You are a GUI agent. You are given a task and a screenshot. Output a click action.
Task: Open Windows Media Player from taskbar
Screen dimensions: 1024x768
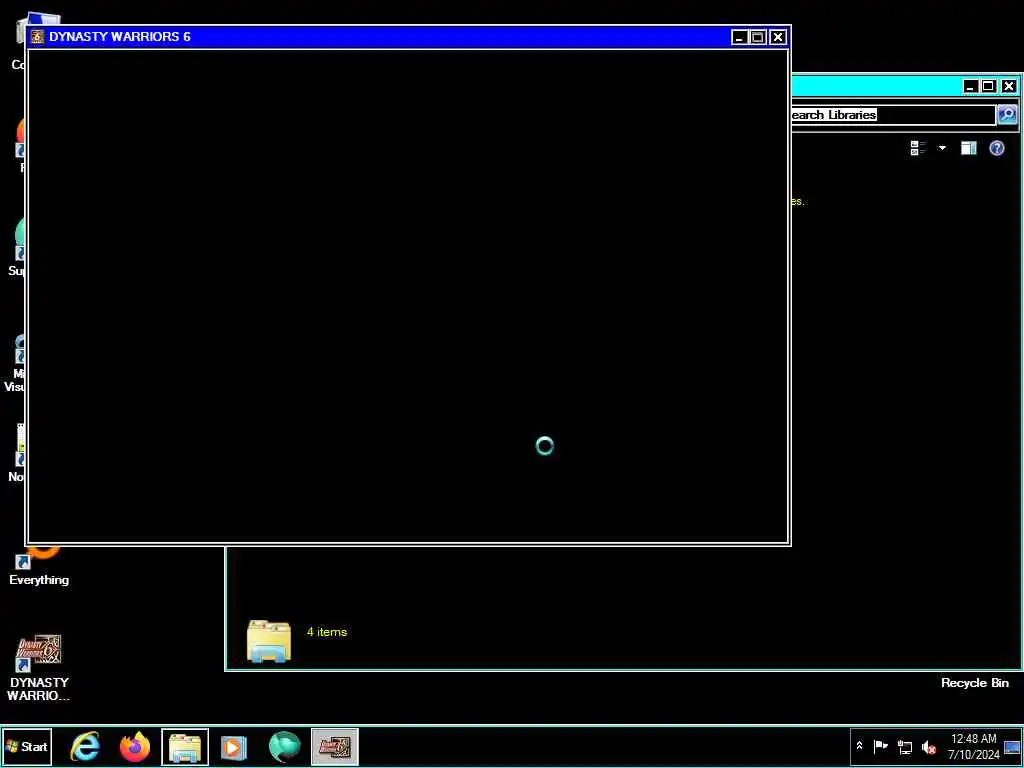[x=233, y=746]
